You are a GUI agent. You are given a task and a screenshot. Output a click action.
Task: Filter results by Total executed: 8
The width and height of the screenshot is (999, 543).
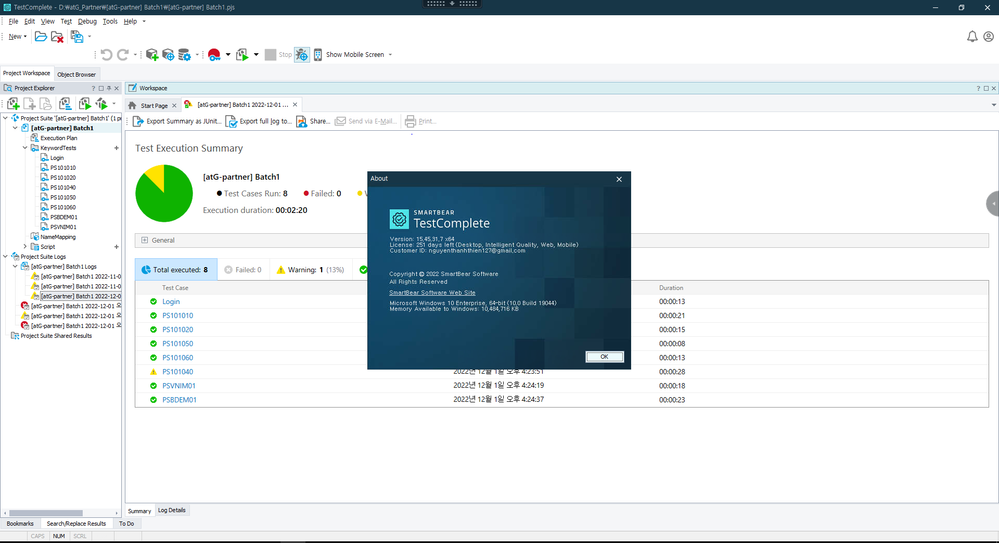coord(175,270)
